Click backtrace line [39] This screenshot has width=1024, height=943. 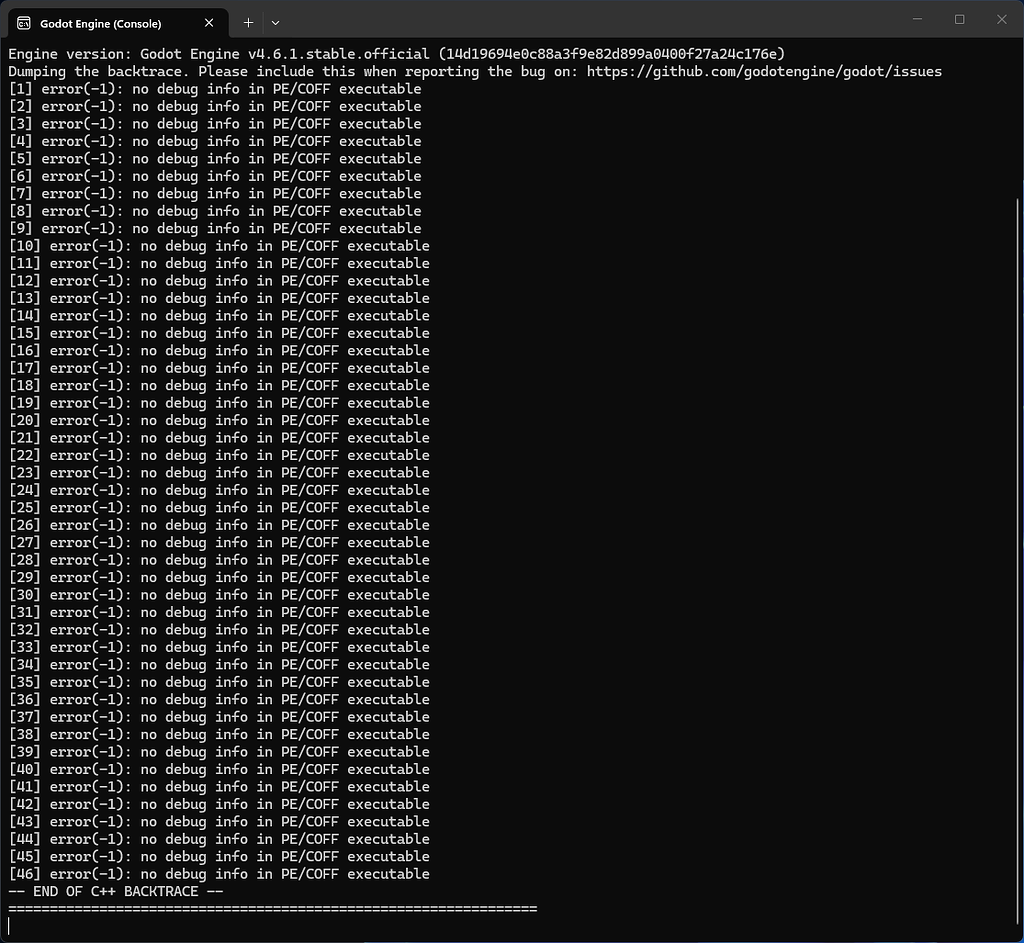[x=219, y=752]
